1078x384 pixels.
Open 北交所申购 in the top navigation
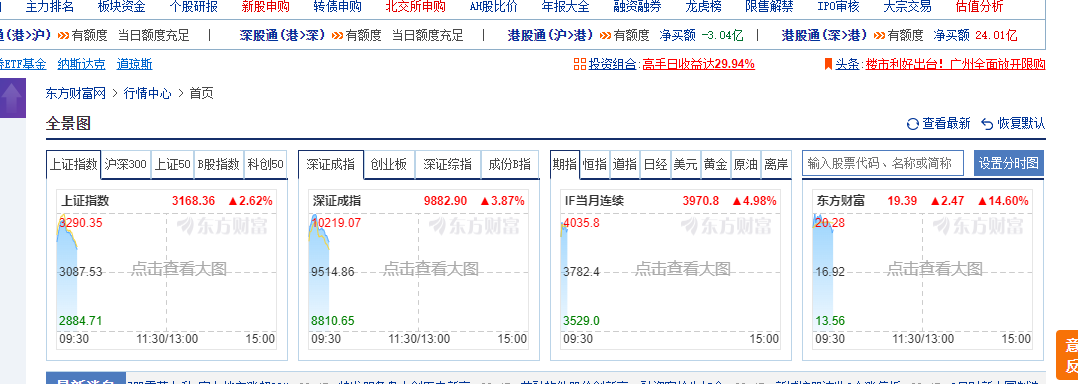tap(415, 8)
